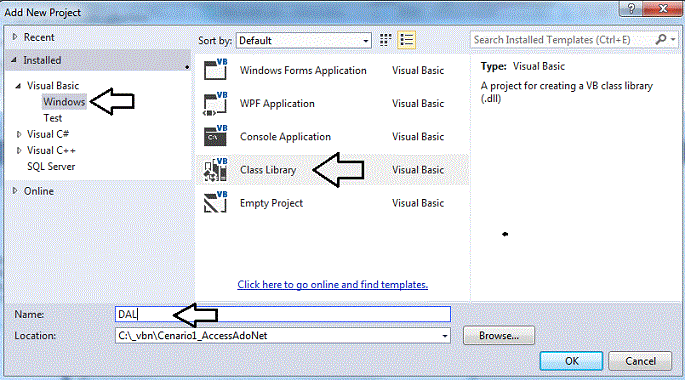Select the Class Library template name
This screenshot has width=685, height=380.
(x=268, y=170)
